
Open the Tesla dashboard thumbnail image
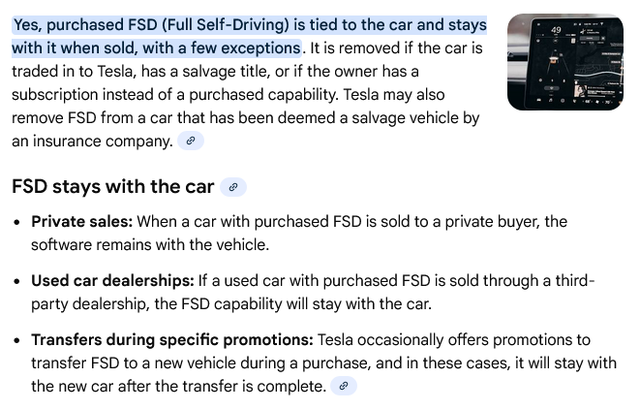point(565,61)
